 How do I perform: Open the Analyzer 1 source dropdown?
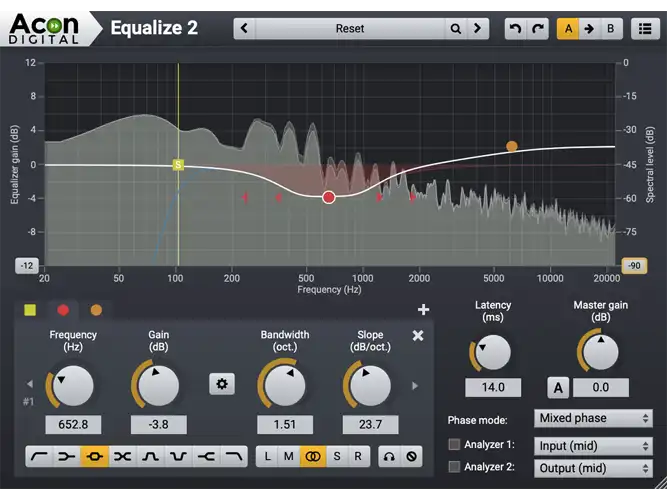[x=593, y=446]
